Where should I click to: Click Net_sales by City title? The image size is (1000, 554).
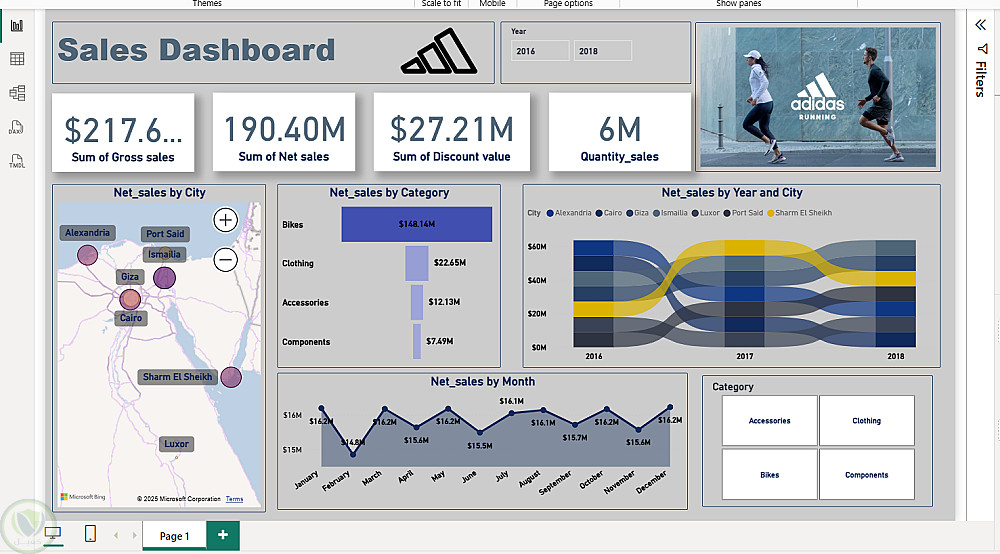(159, 193)
